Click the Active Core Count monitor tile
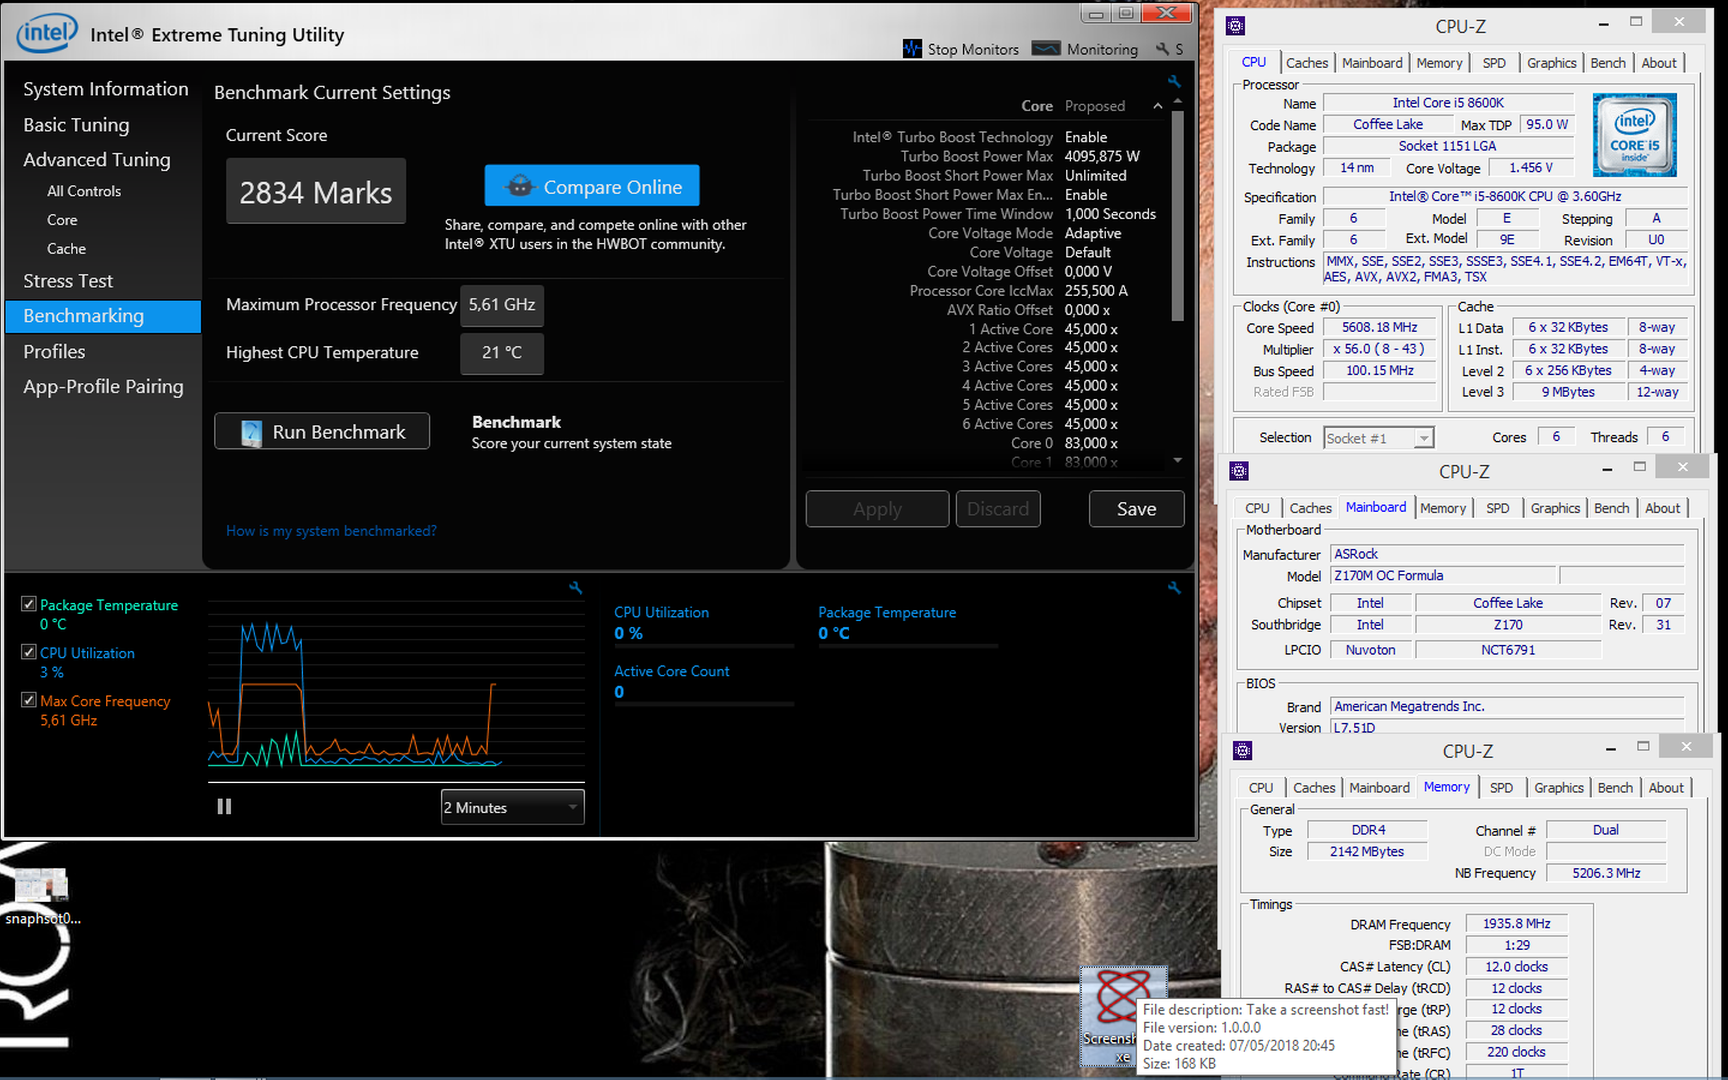1728x1080 pixels. 704,683
